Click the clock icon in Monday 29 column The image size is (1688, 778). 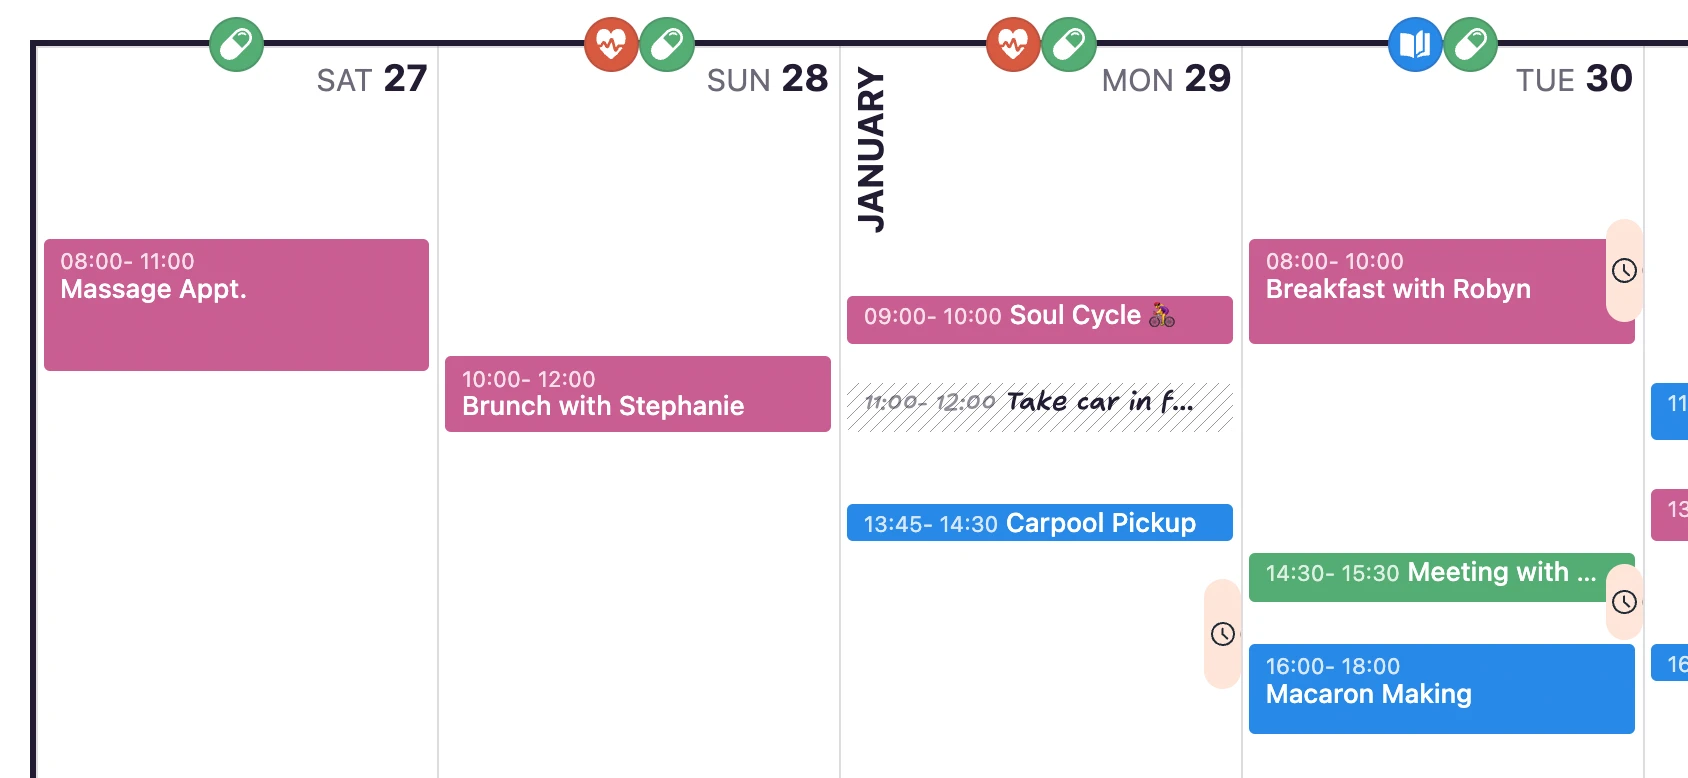(x=1222, y=634)
